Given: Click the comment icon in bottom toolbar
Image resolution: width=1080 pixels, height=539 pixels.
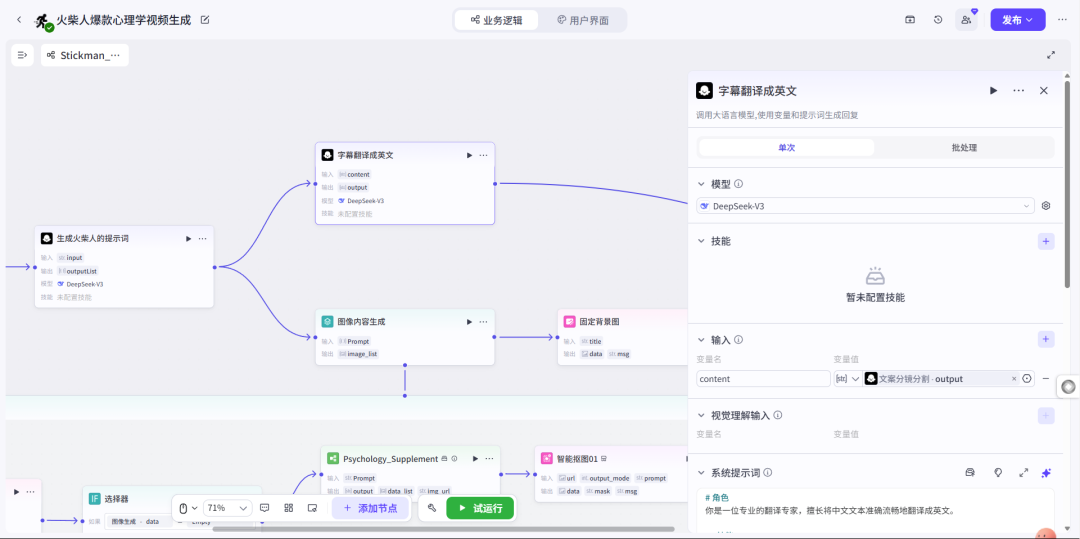Looking at the screenshot, I should 264,508.
